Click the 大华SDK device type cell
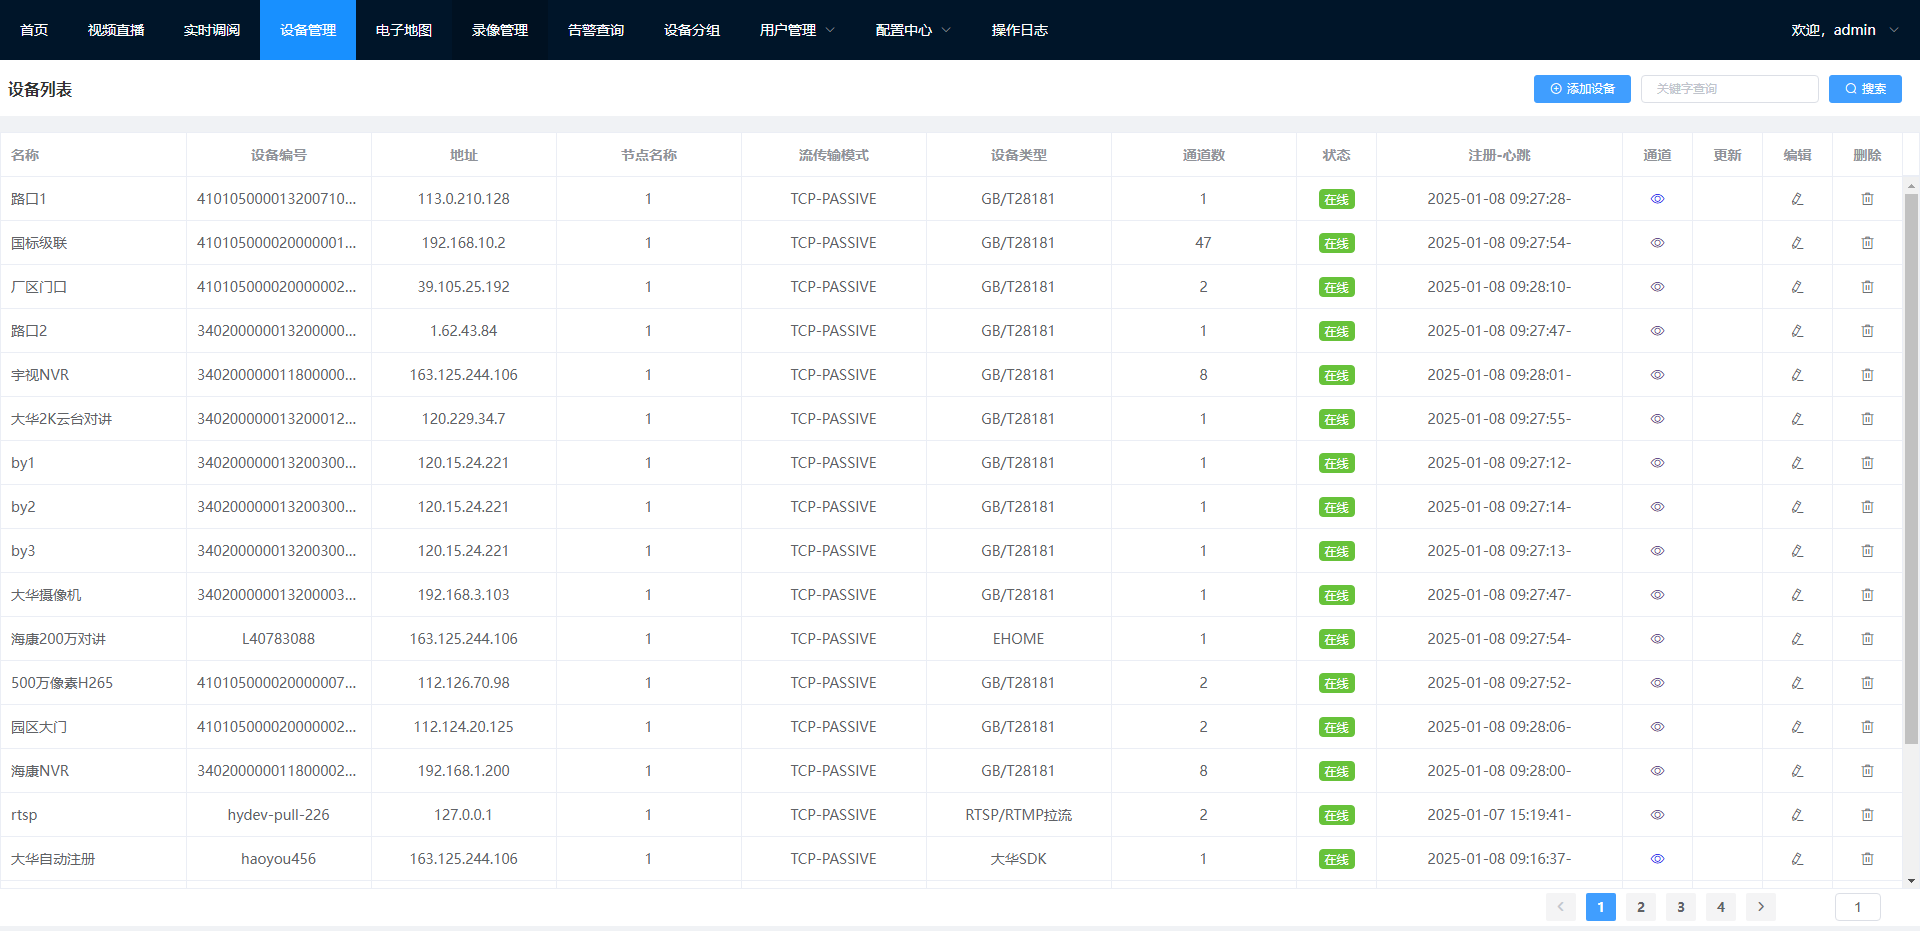This screenshot has width=1920, height=931. (1019, 859)
